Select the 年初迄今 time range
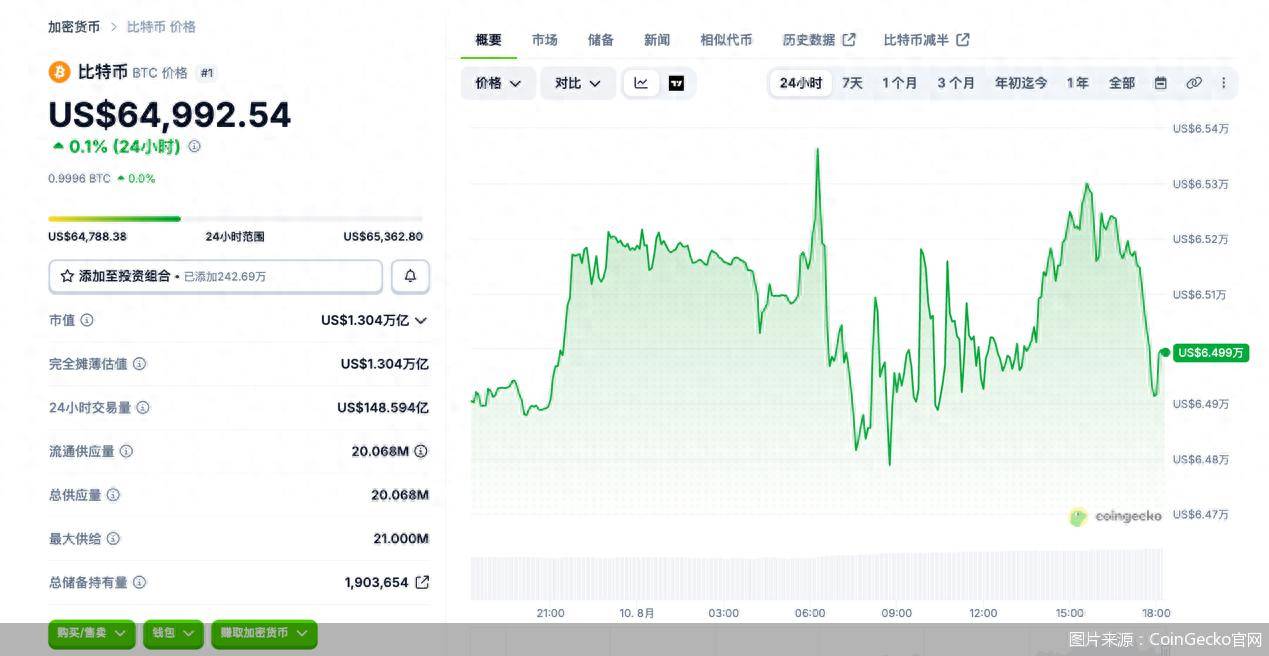The image size is (1269, 656). [x=1021, y=83]
